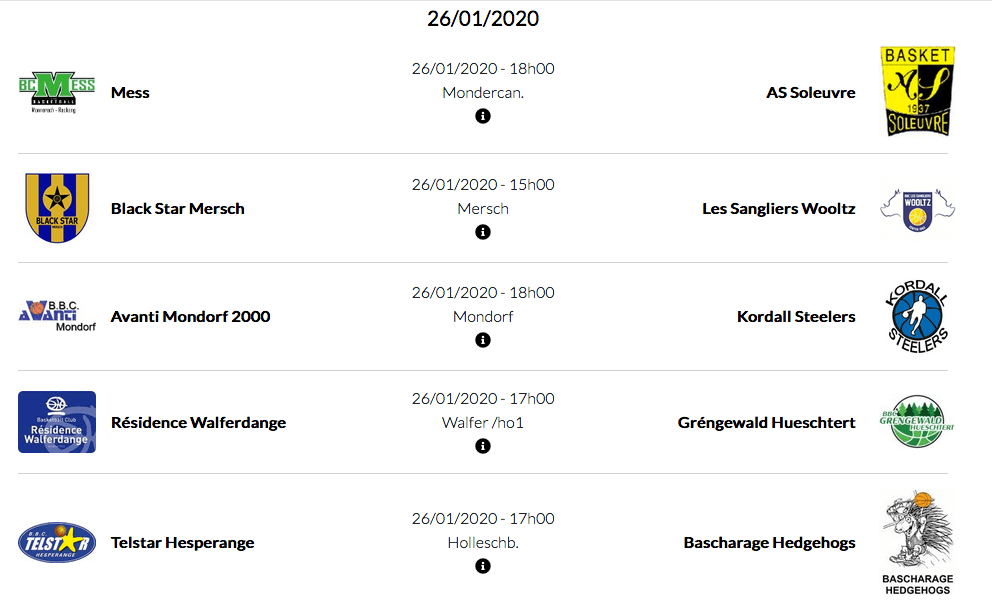Click the Kordall Steelers logo
The height and width of the screenshot is (604, 992).
click(917, 316)
